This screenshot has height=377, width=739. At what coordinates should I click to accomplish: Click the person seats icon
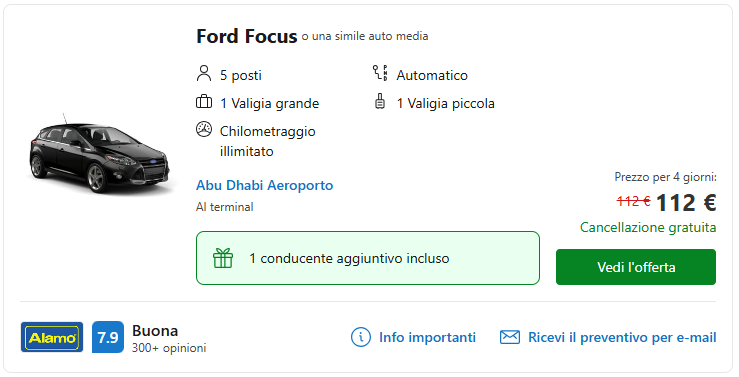click(x=204, y=74)
